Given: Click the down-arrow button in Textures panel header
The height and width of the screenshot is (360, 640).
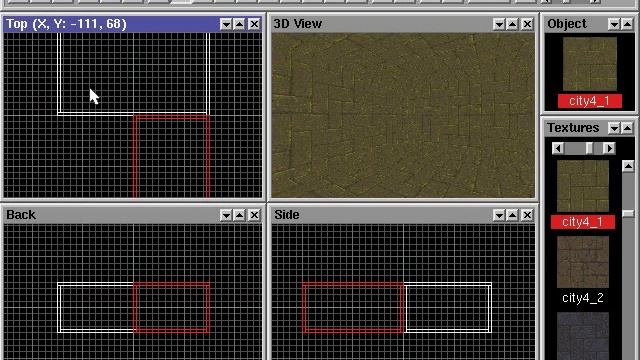Looking at the screenshot, I should tap(614, 128).
